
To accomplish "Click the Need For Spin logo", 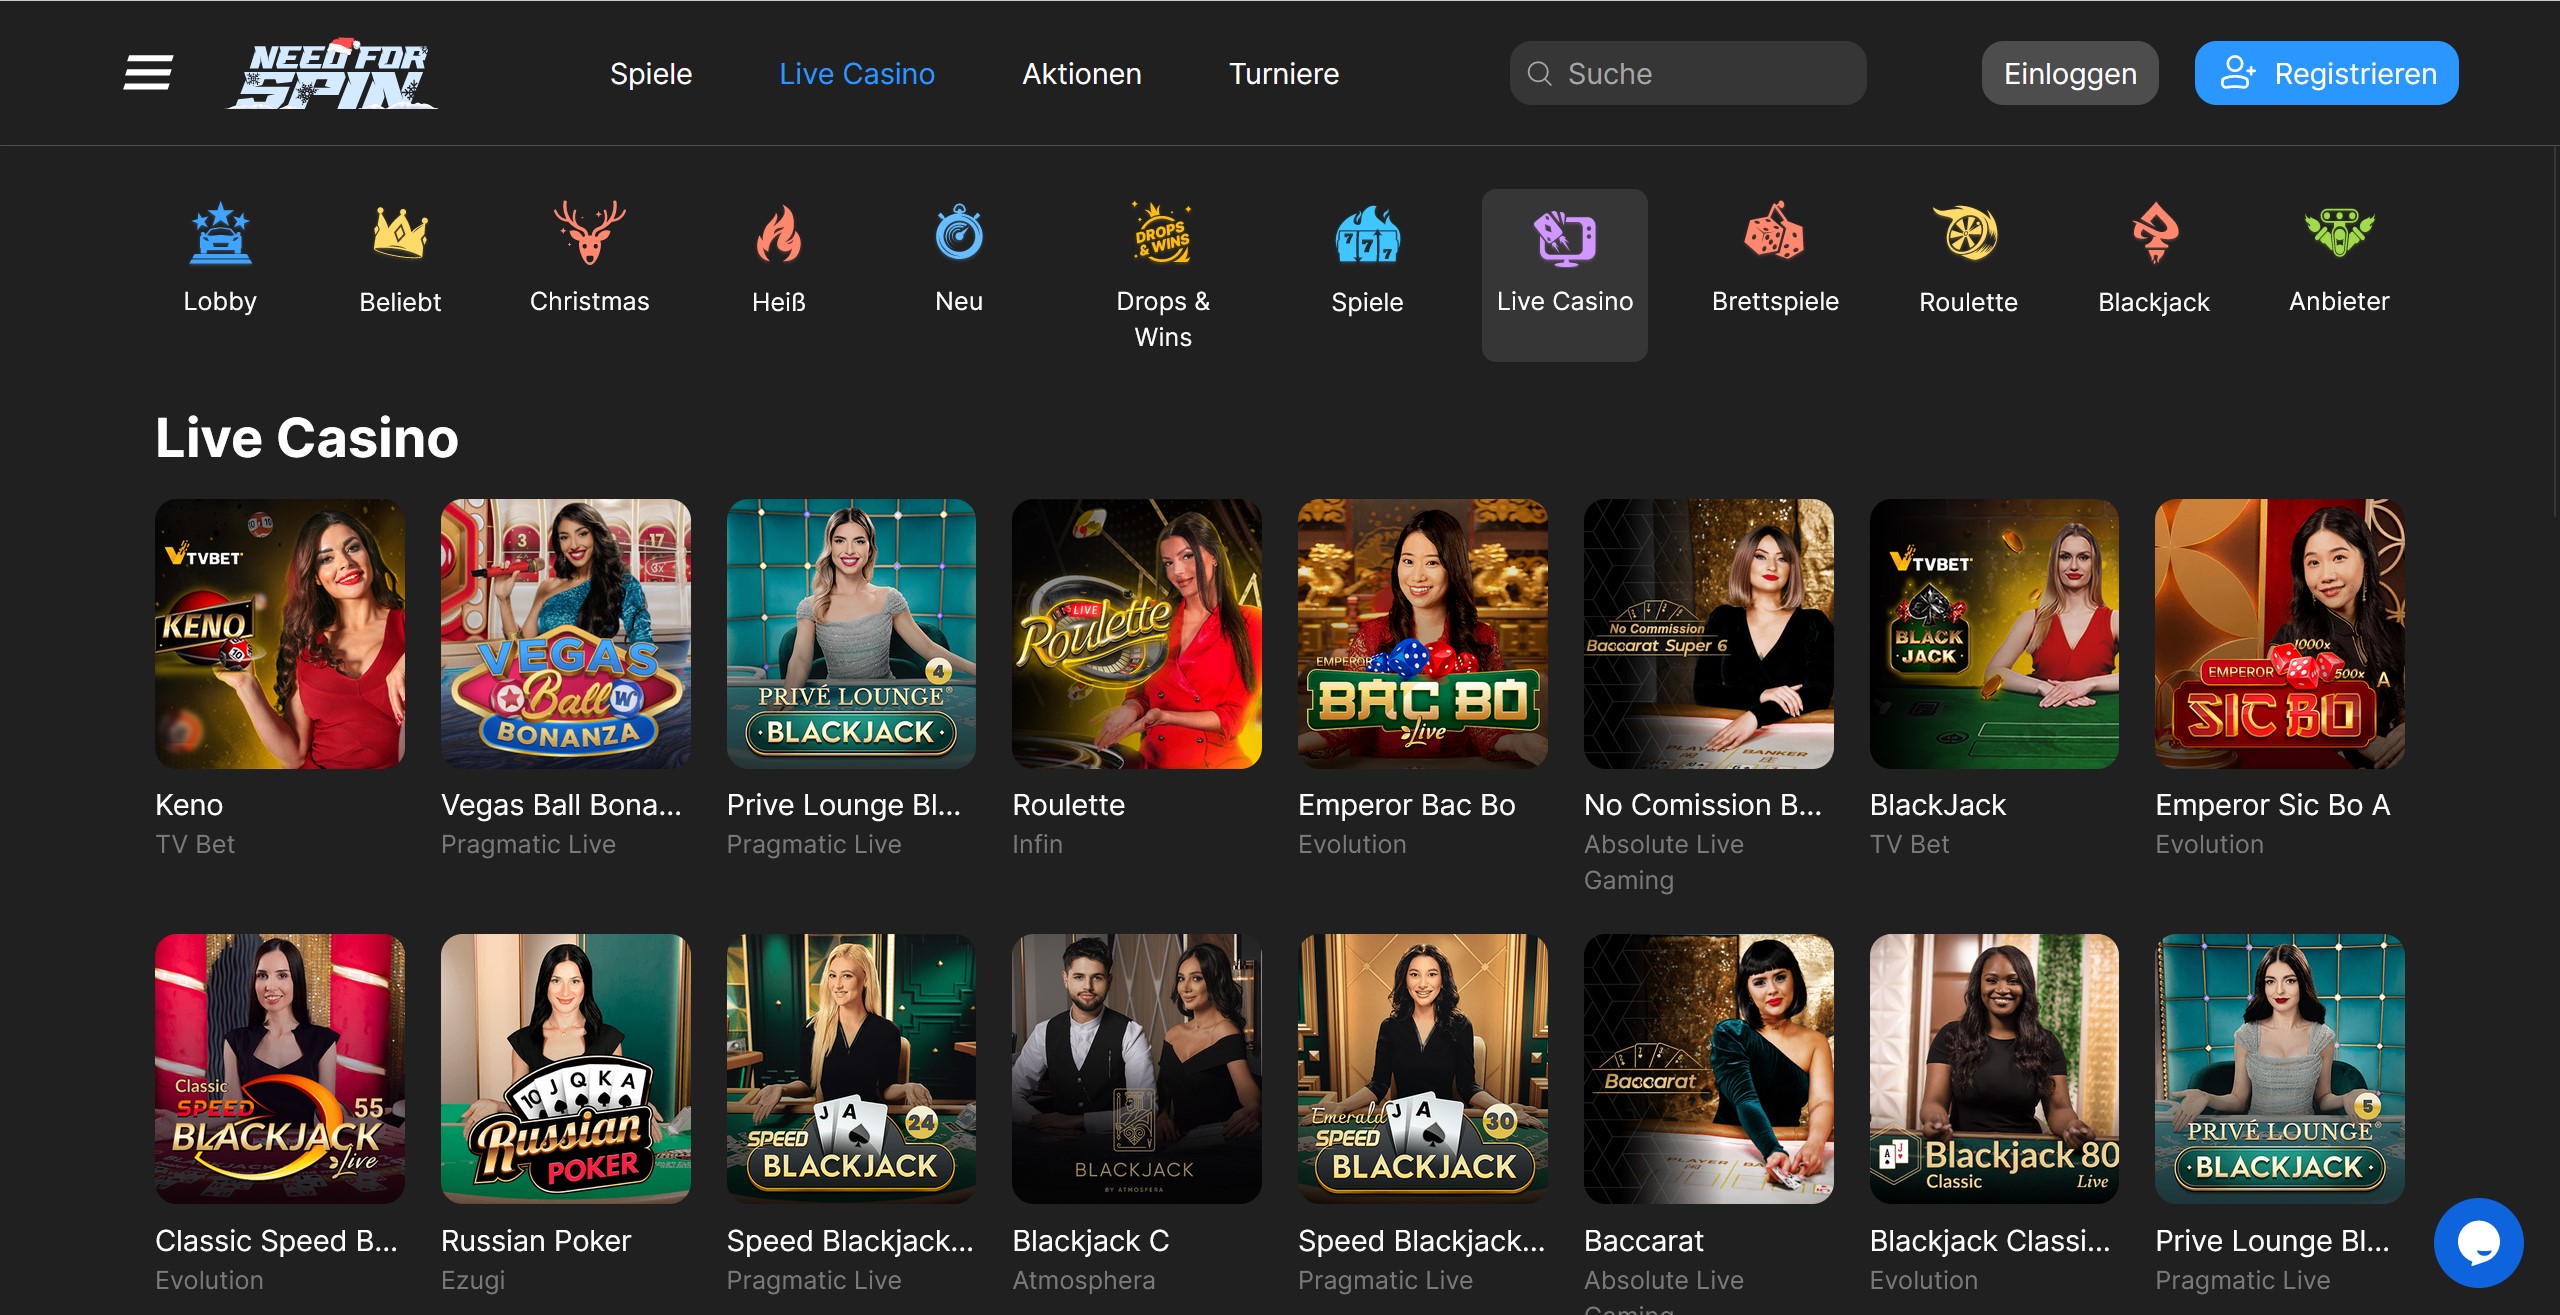I will [333, 74].
